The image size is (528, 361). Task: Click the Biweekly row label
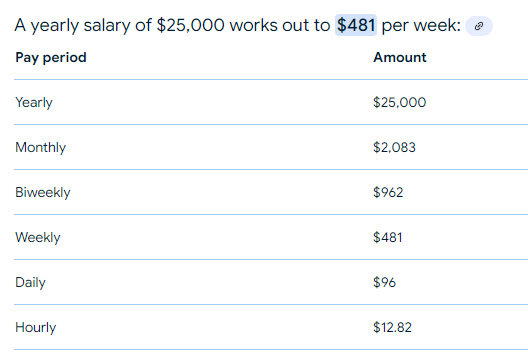(43, 192)
